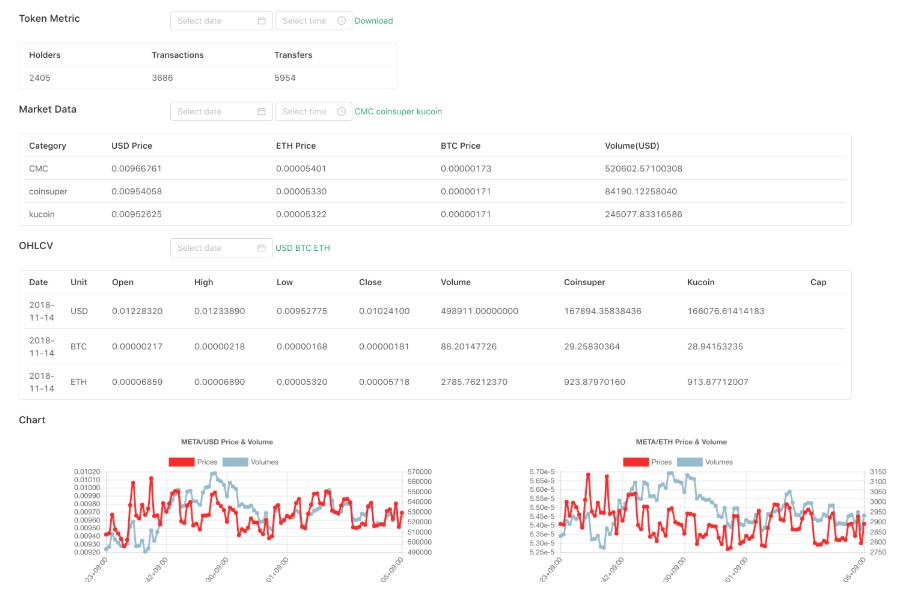Click calendar icon in OHLCV date field
Screen dimensions: 910x598
click(261, 248)
